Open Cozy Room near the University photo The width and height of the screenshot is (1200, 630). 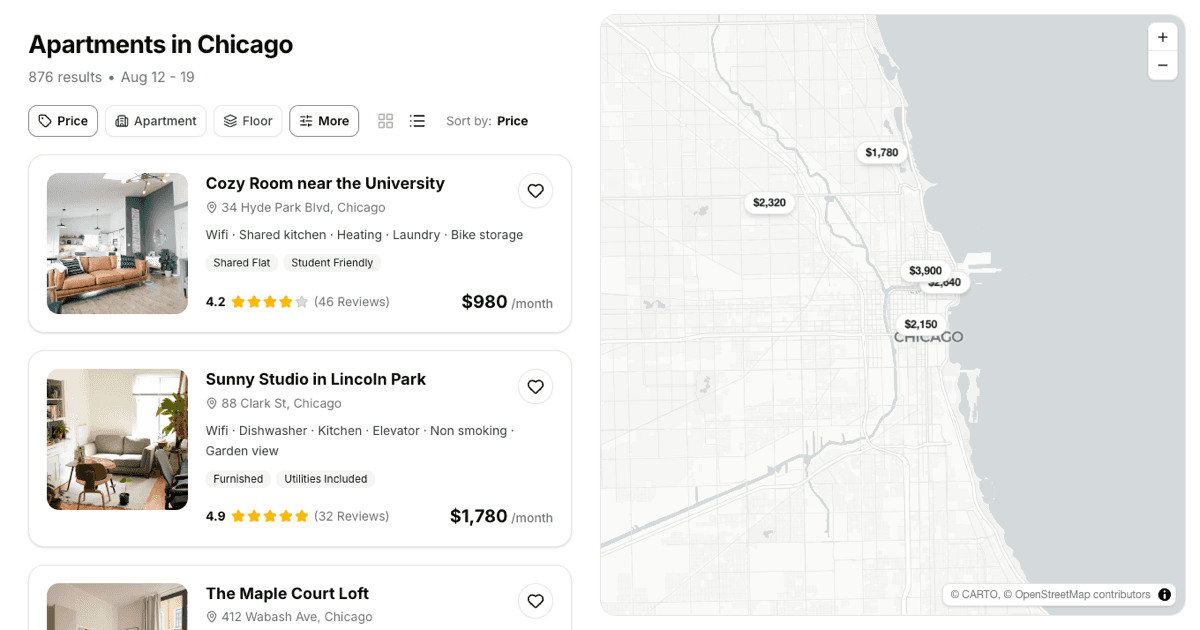(117, 243)
